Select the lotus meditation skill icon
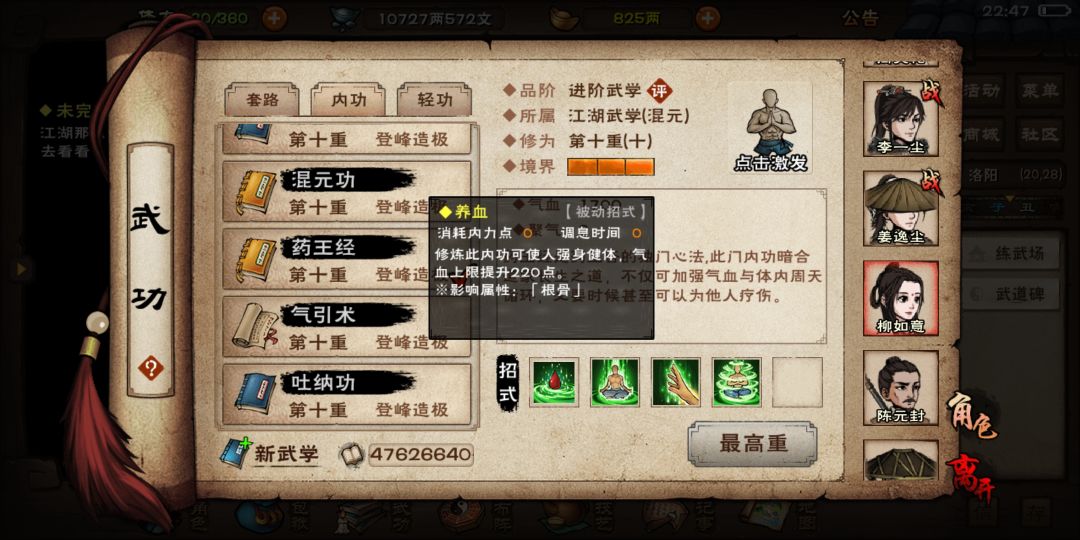 click(736, 382)
